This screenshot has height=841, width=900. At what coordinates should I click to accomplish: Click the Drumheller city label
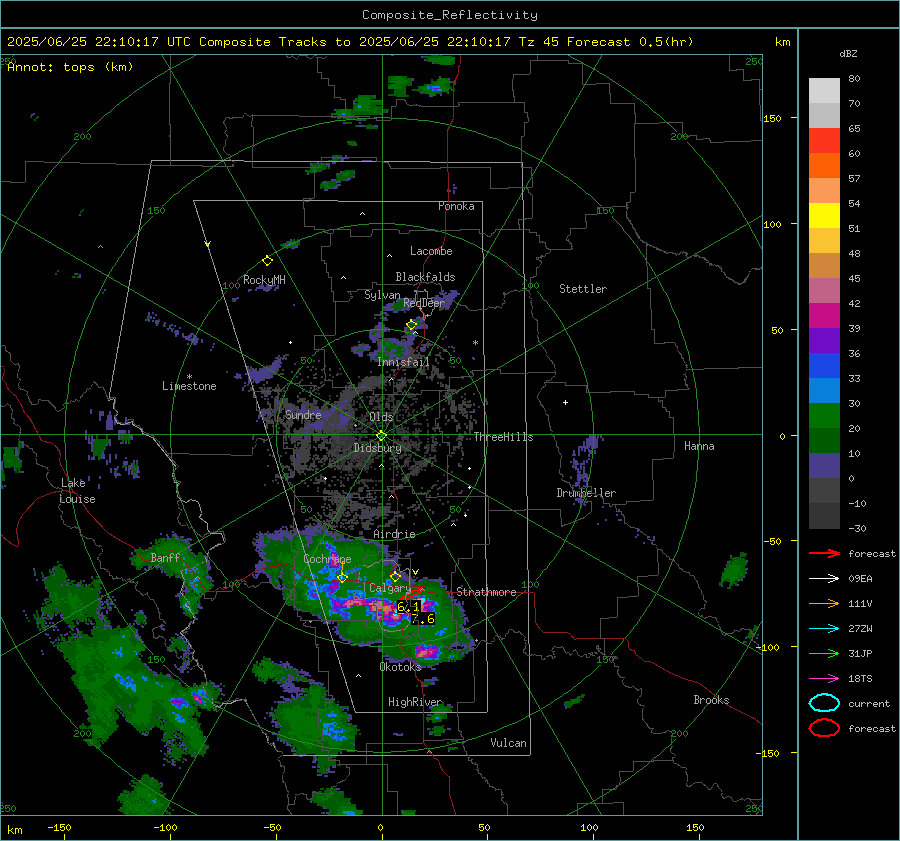pyautogui.click(x=586, y=493)
